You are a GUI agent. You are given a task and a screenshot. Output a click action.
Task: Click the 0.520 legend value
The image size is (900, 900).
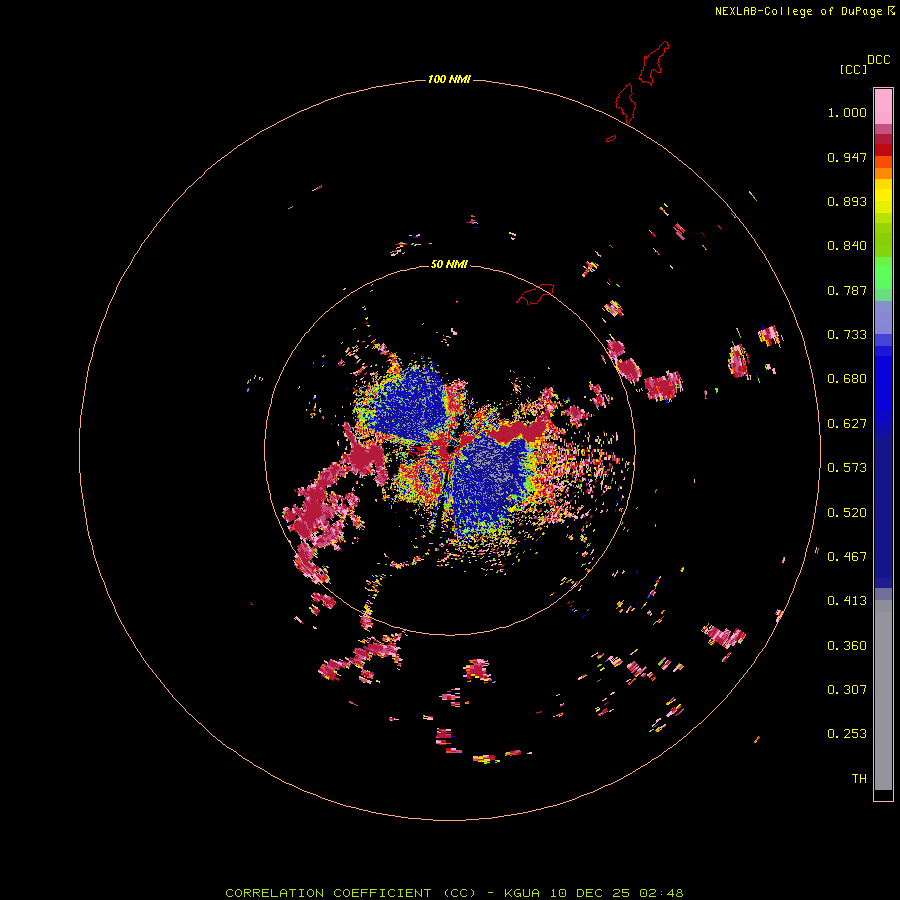[847, 513]
